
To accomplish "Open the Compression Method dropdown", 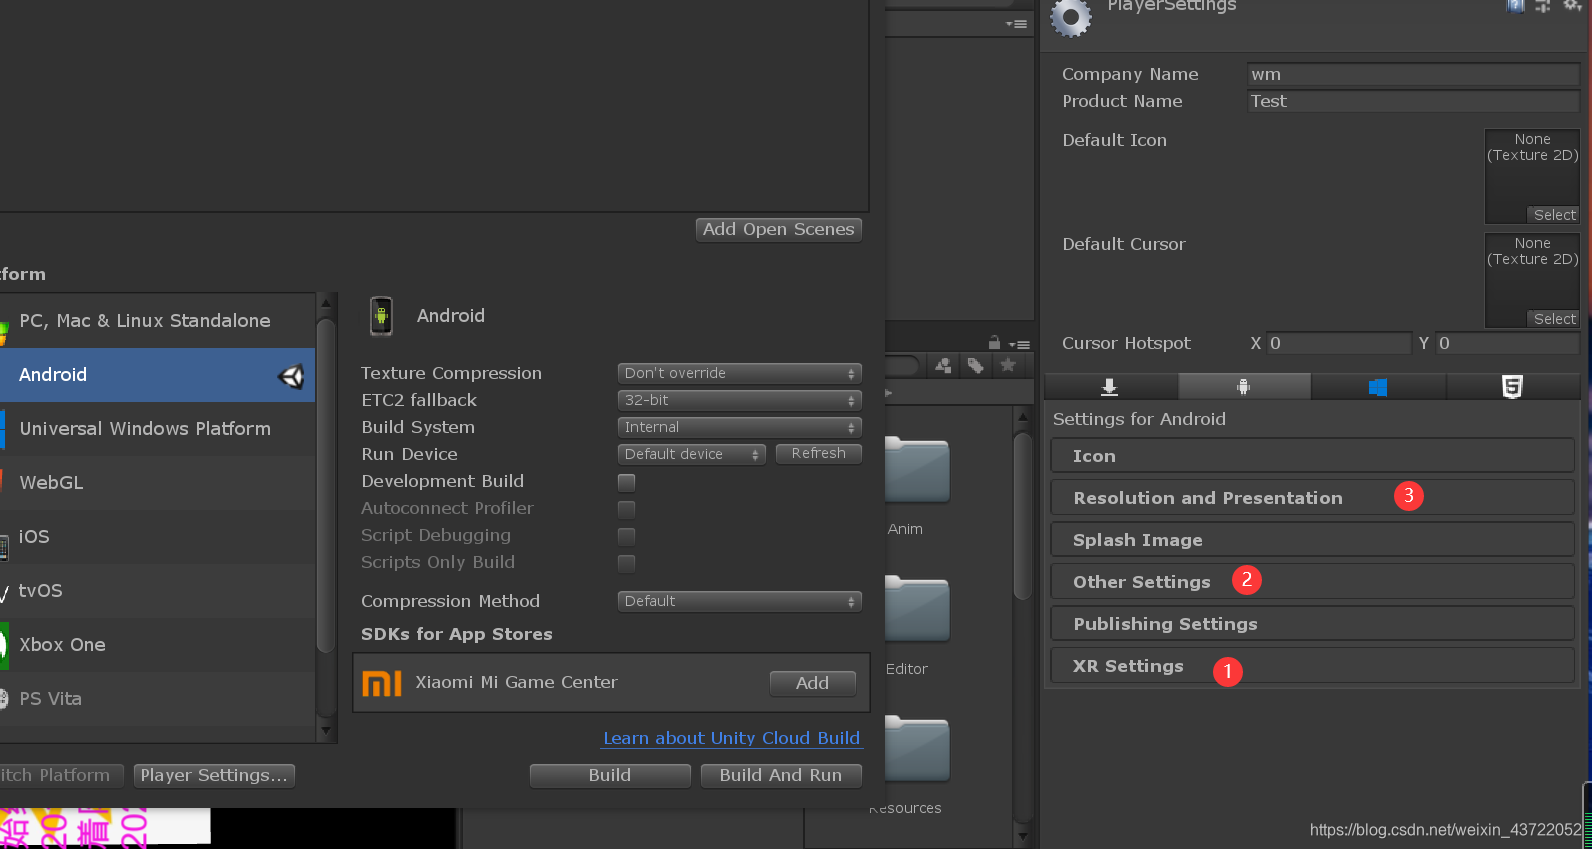I will pos(739,601).
